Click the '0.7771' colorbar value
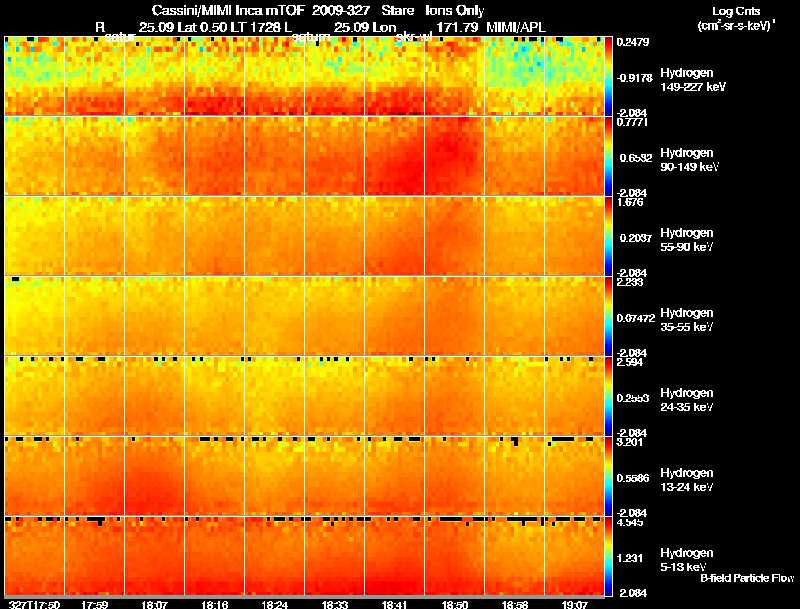 [x=633, y=122]
